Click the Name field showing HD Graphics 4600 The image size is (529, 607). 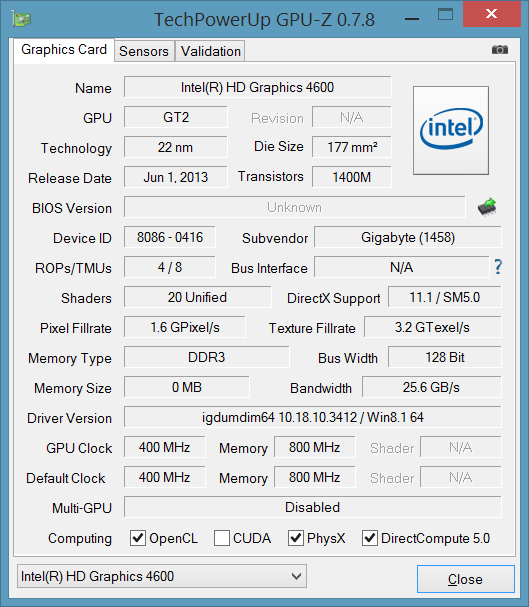pos(257,87)
